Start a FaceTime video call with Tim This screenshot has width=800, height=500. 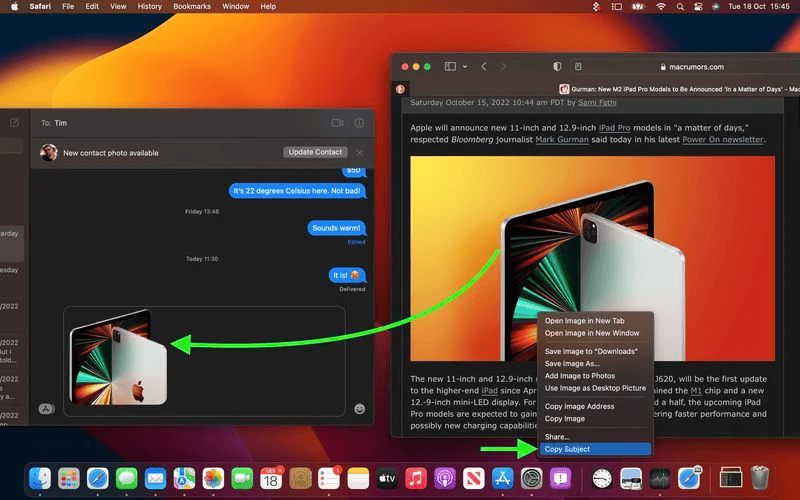(337, 122)
